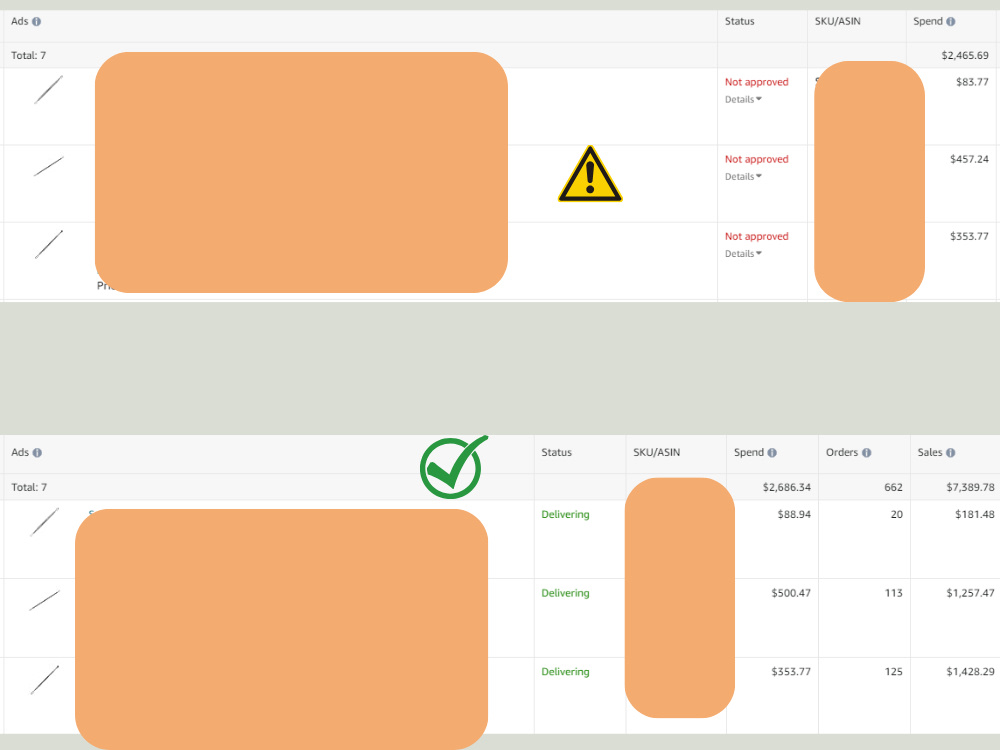Viewport: 1000px width, 750px height.
Task: Click Not approved status in the $353.77 row
Action: pyautogui.click(x=756, y=237)
